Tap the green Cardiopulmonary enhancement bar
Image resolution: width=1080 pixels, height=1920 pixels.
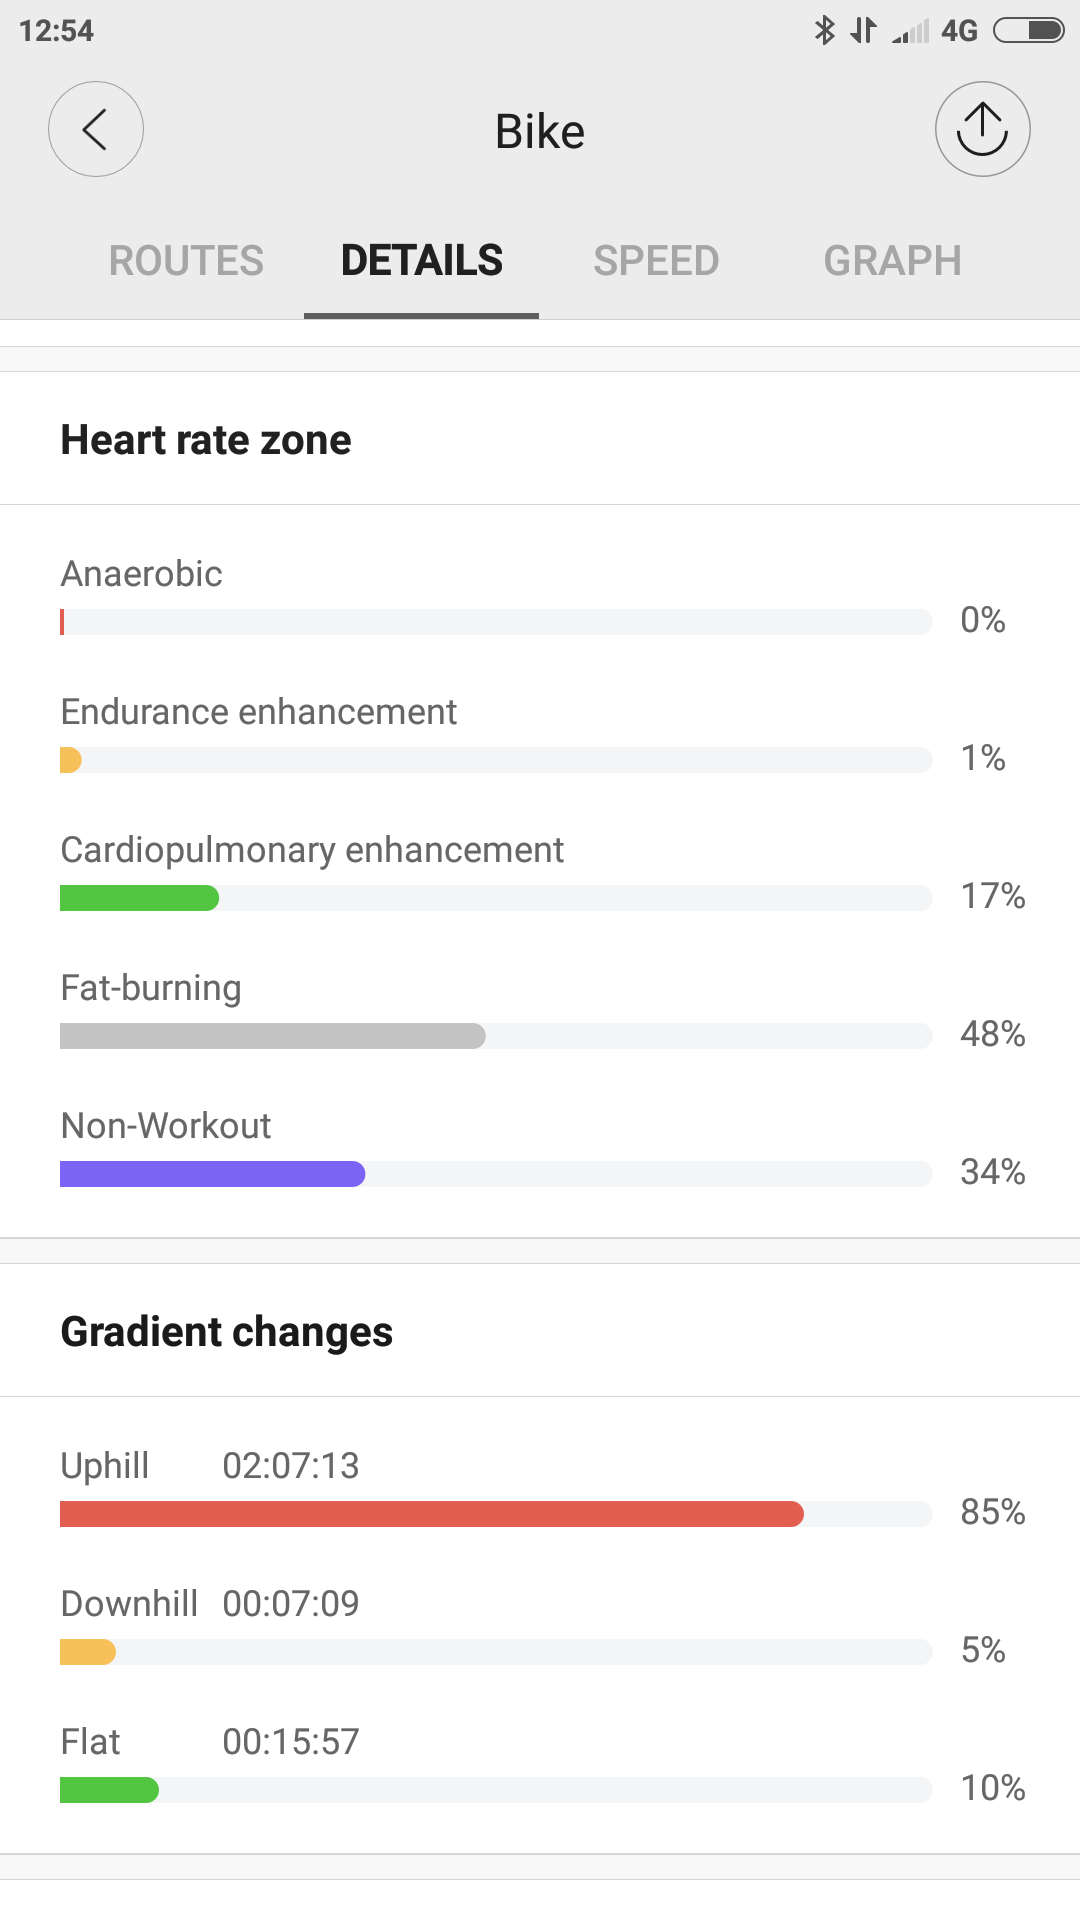pyautogui.click(x=139, y=898)
